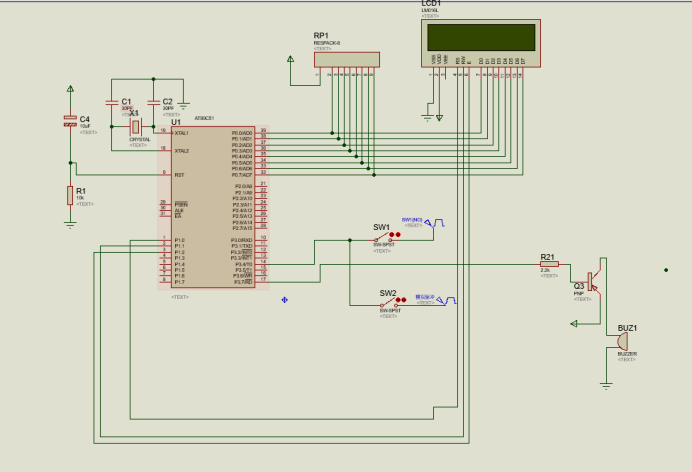This screenshot has width=692, height=472.
Task: Click the XTAL1 pin name on U1
Action: [x=181, y=133]
